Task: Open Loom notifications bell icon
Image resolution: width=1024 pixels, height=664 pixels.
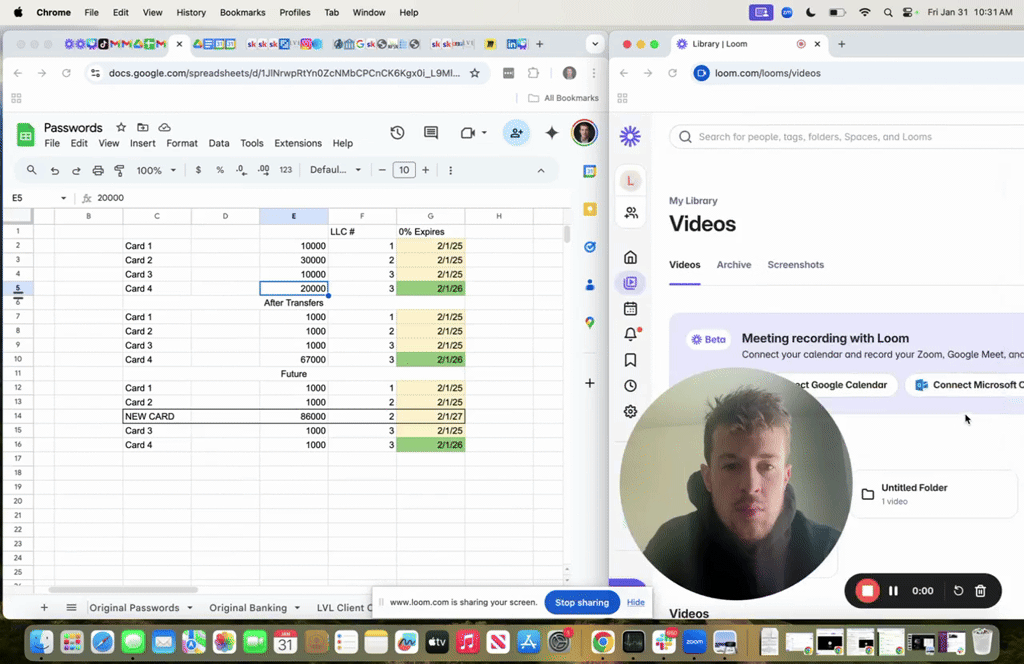Action: (x=630, y=334)
